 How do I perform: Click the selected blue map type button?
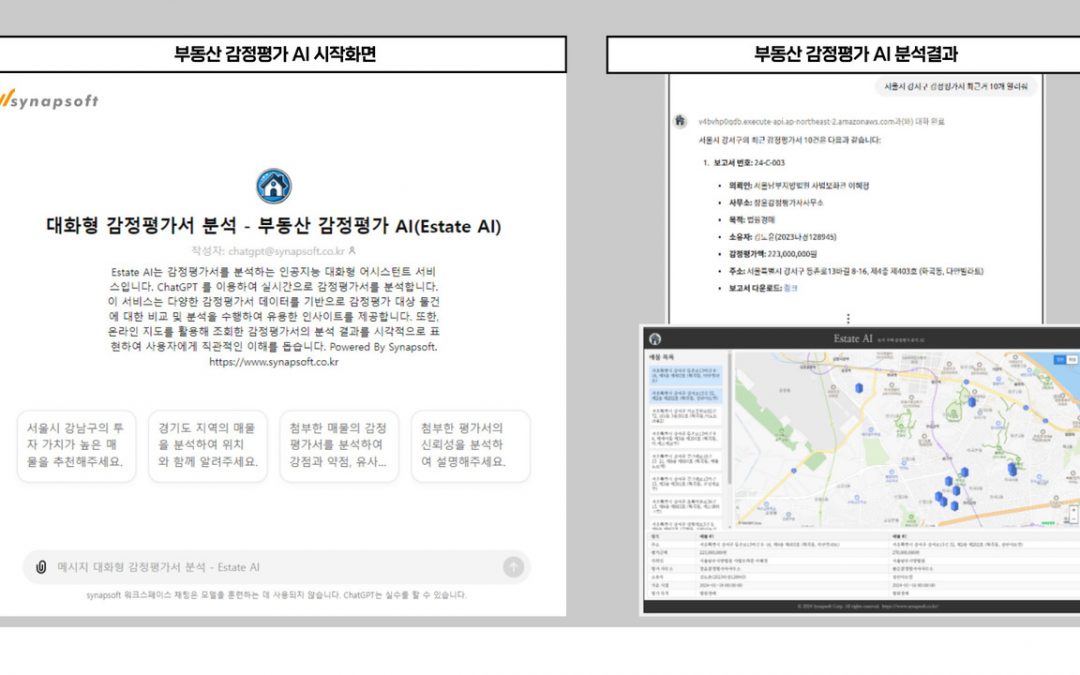[x=1060, y=360]
